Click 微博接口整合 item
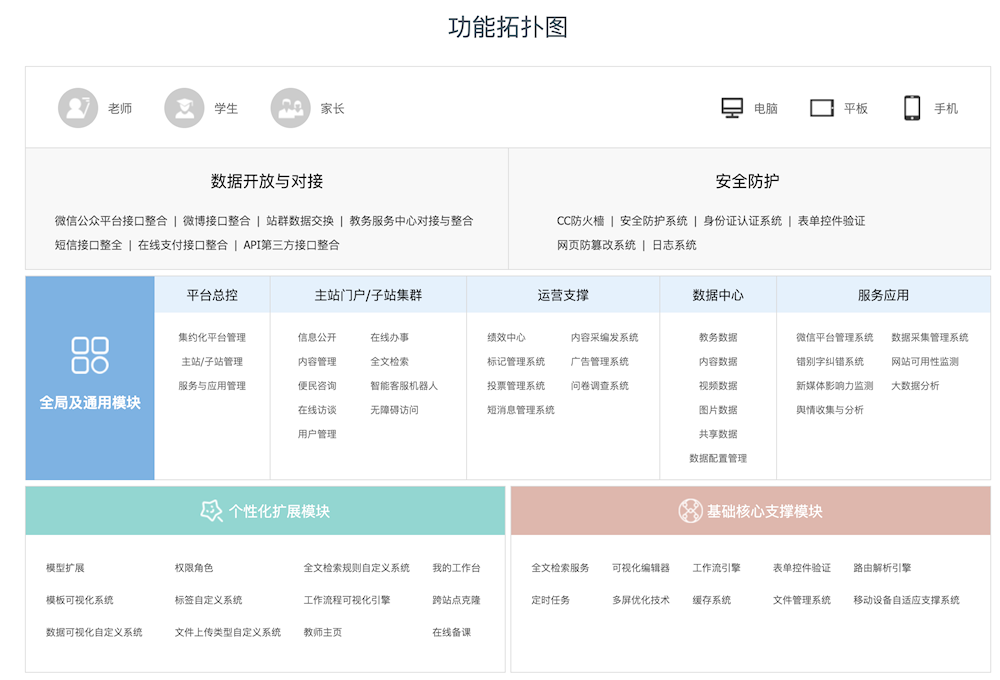This screenshot has width=1000, height=680. (217, 221)
